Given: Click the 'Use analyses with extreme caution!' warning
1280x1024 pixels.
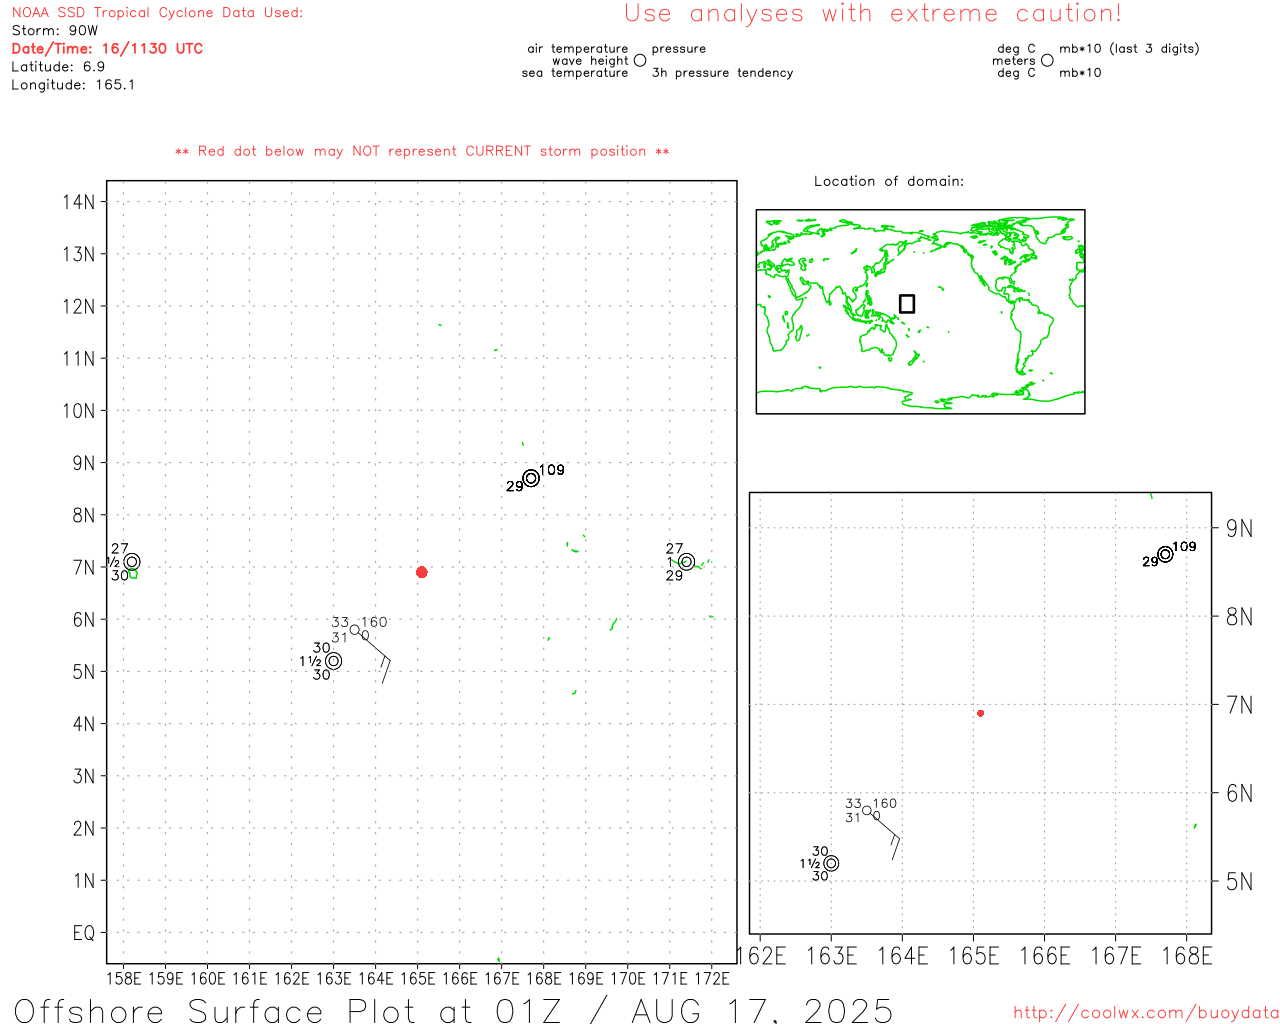Looking at the screenshot, I should pos(873,14).
